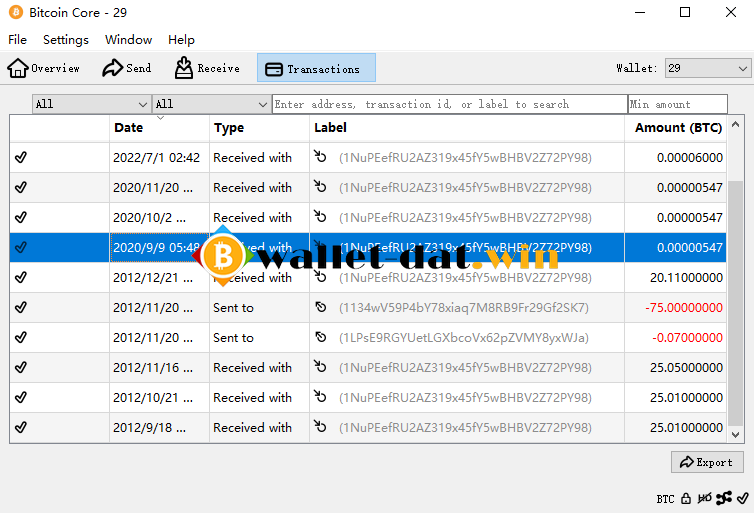Select the 2020/9/9 05:48 date cell
The image size is (754, 513).
(x=159, y=248)
